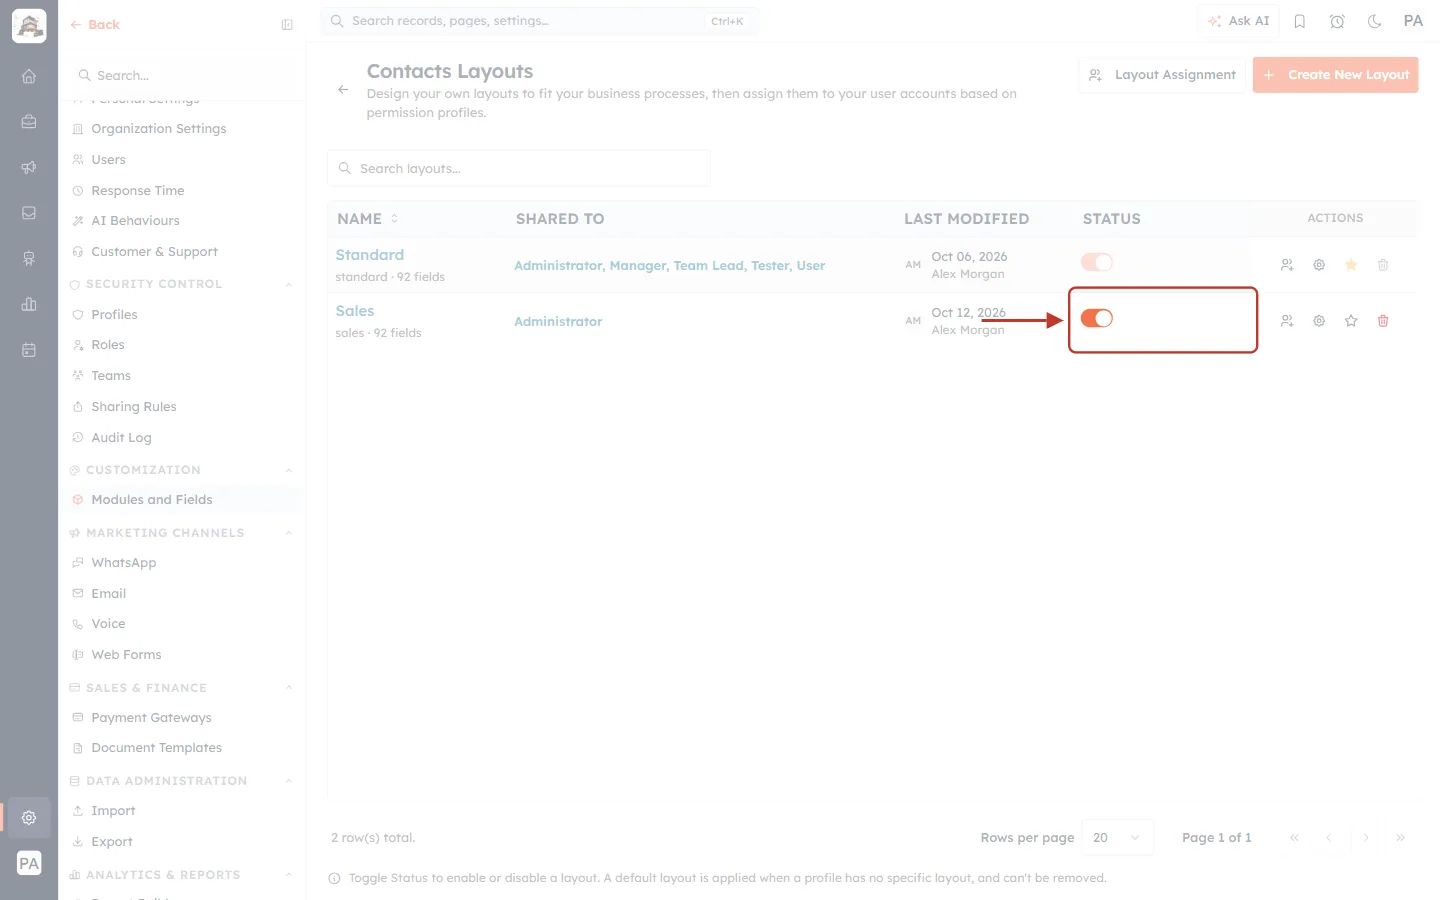Open the Standard layout link
This screenshot has height=900, width=1440.
(x=370, y=255)
